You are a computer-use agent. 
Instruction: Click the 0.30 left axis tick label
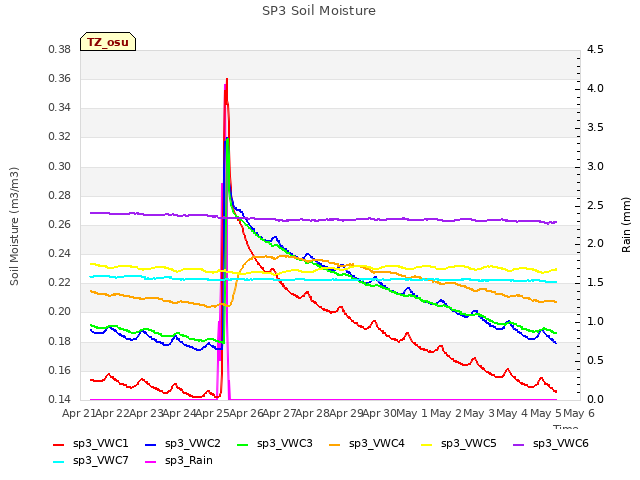tap(60, 167)
